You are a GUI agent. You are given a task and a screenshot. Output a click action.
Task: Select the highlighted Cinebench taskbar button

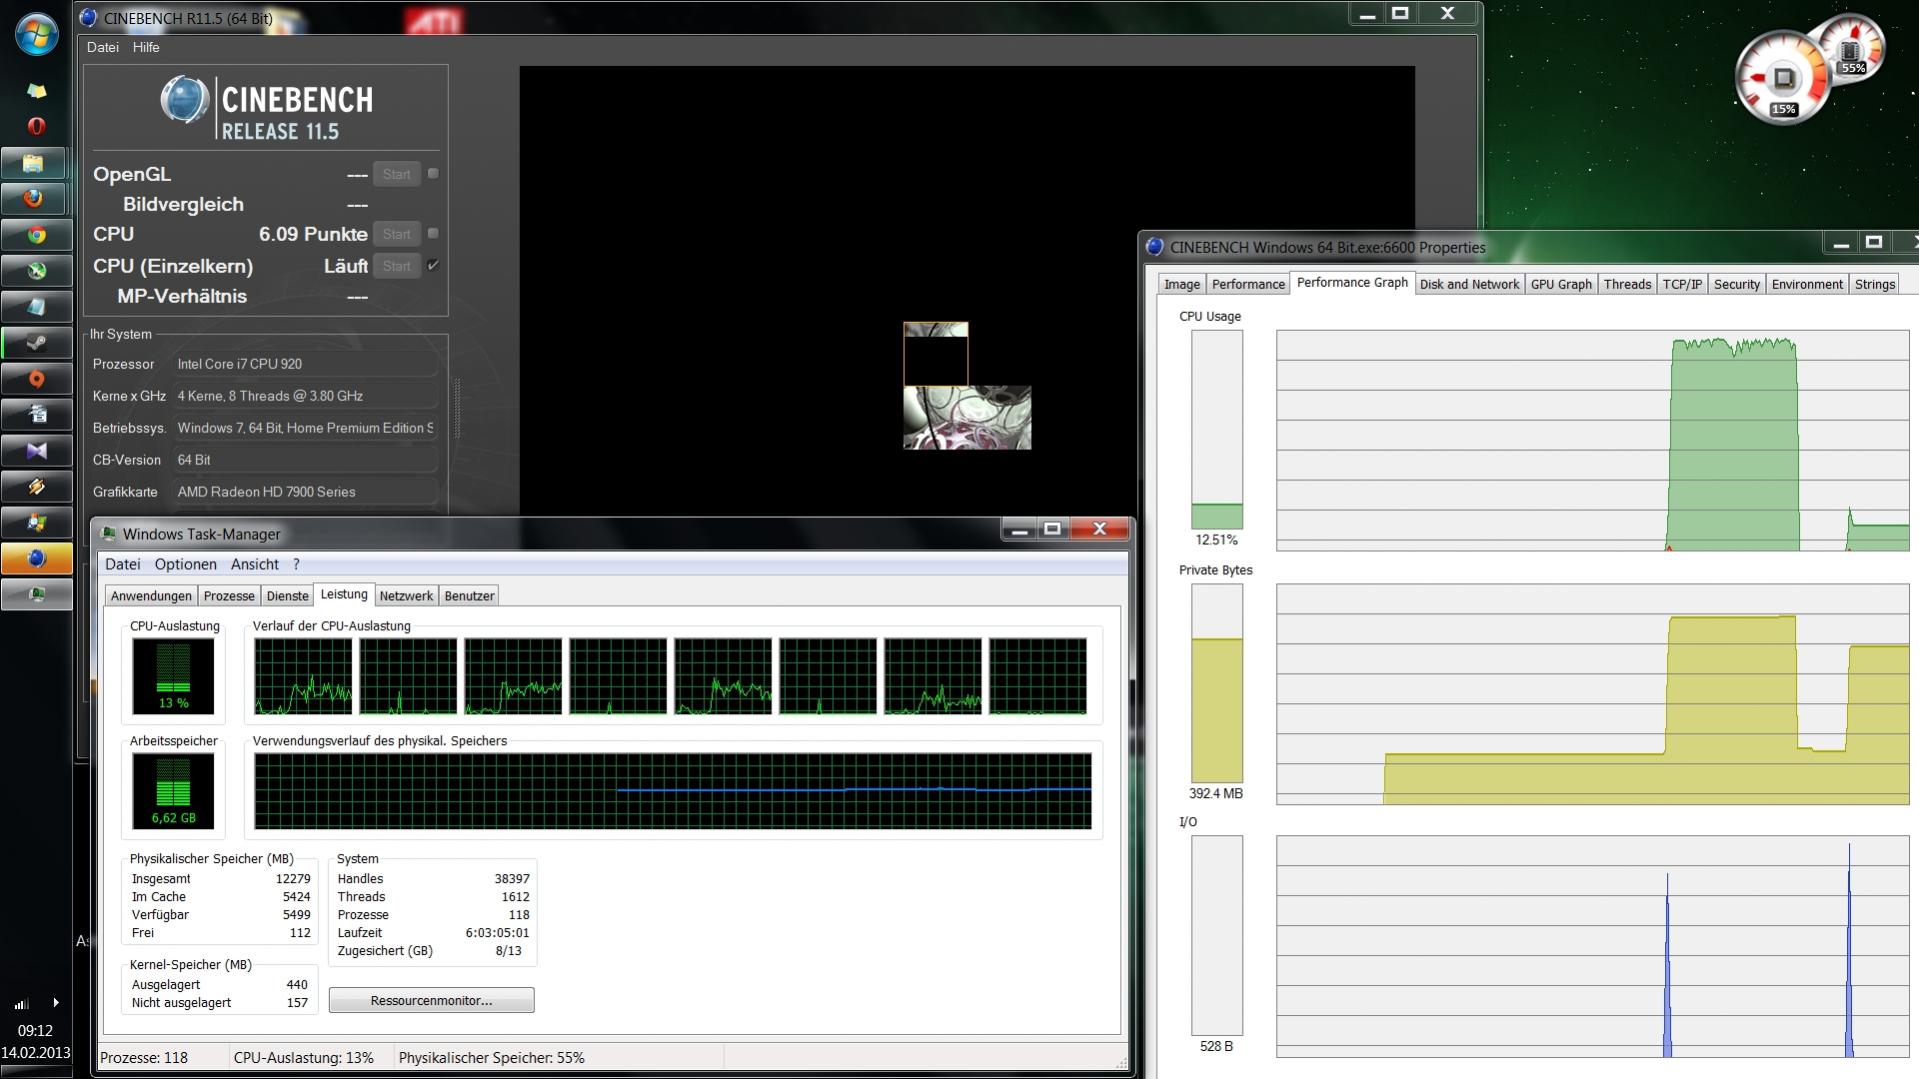pos(36,558)
